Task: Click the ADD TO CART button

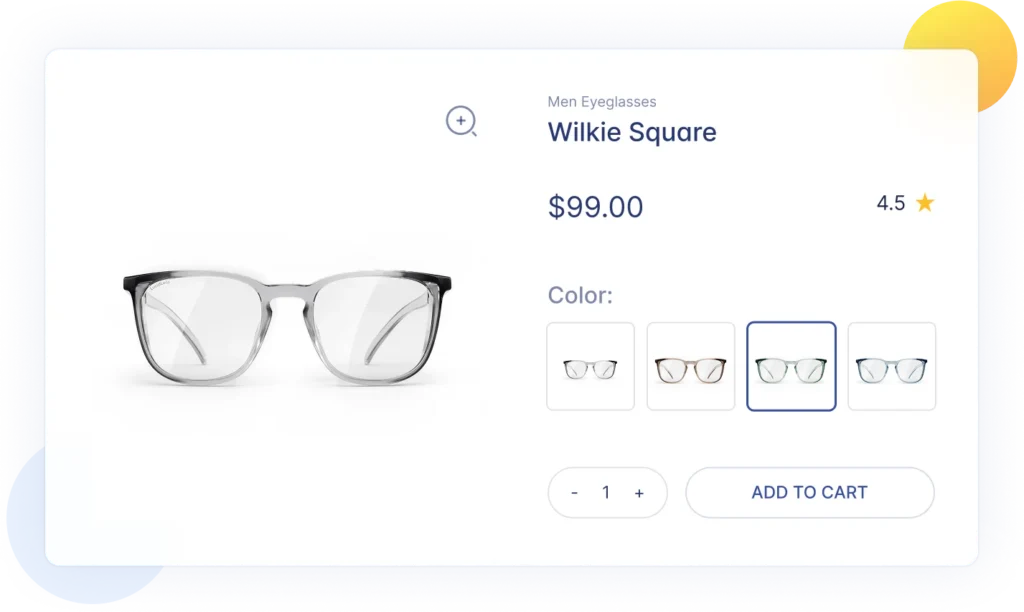Action: pos(810,492)
